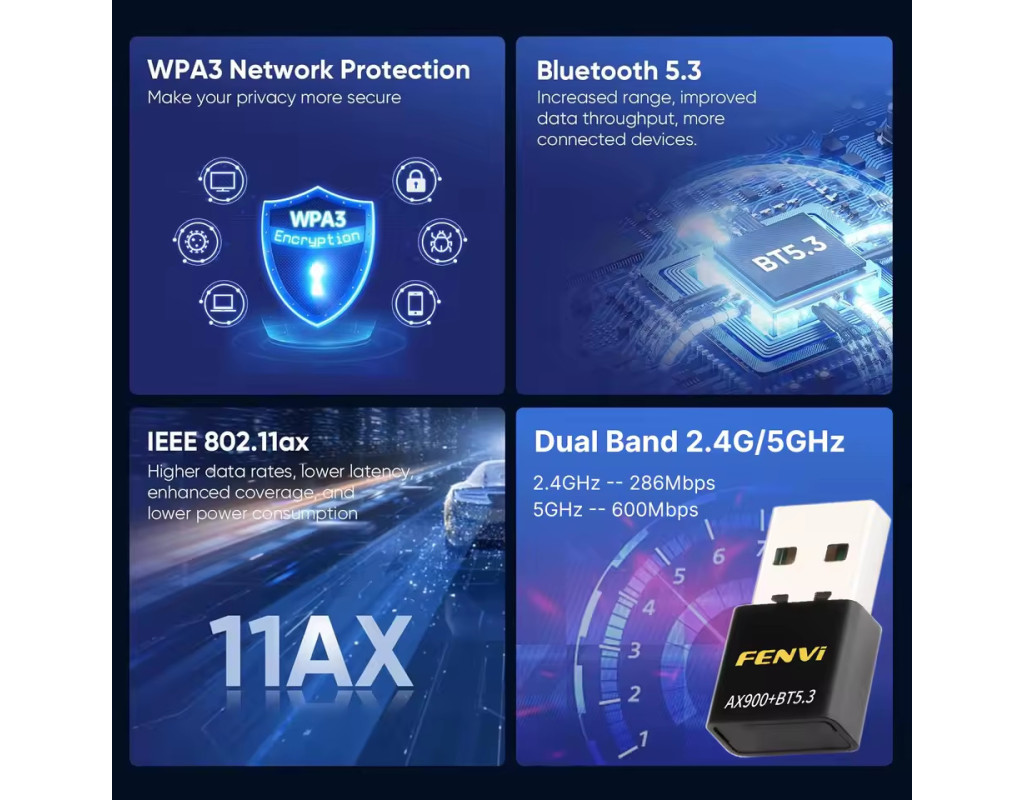
Task: Click the IEEE 802.11ax heading
Action: point(227,442)
